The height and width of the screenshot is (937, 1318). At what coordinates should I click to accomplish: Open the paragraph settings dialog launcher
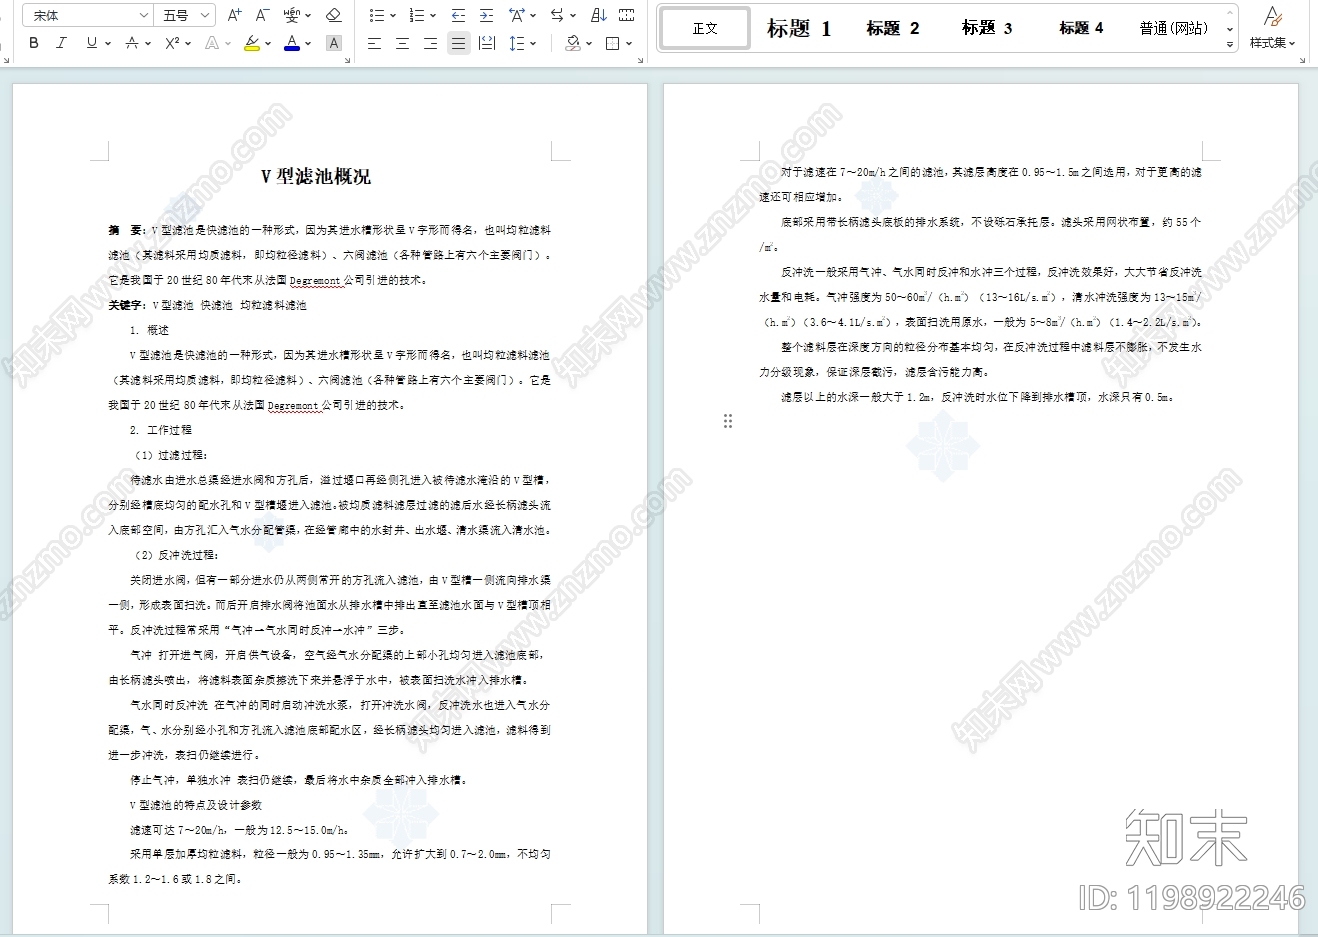(x=640, y=61)
